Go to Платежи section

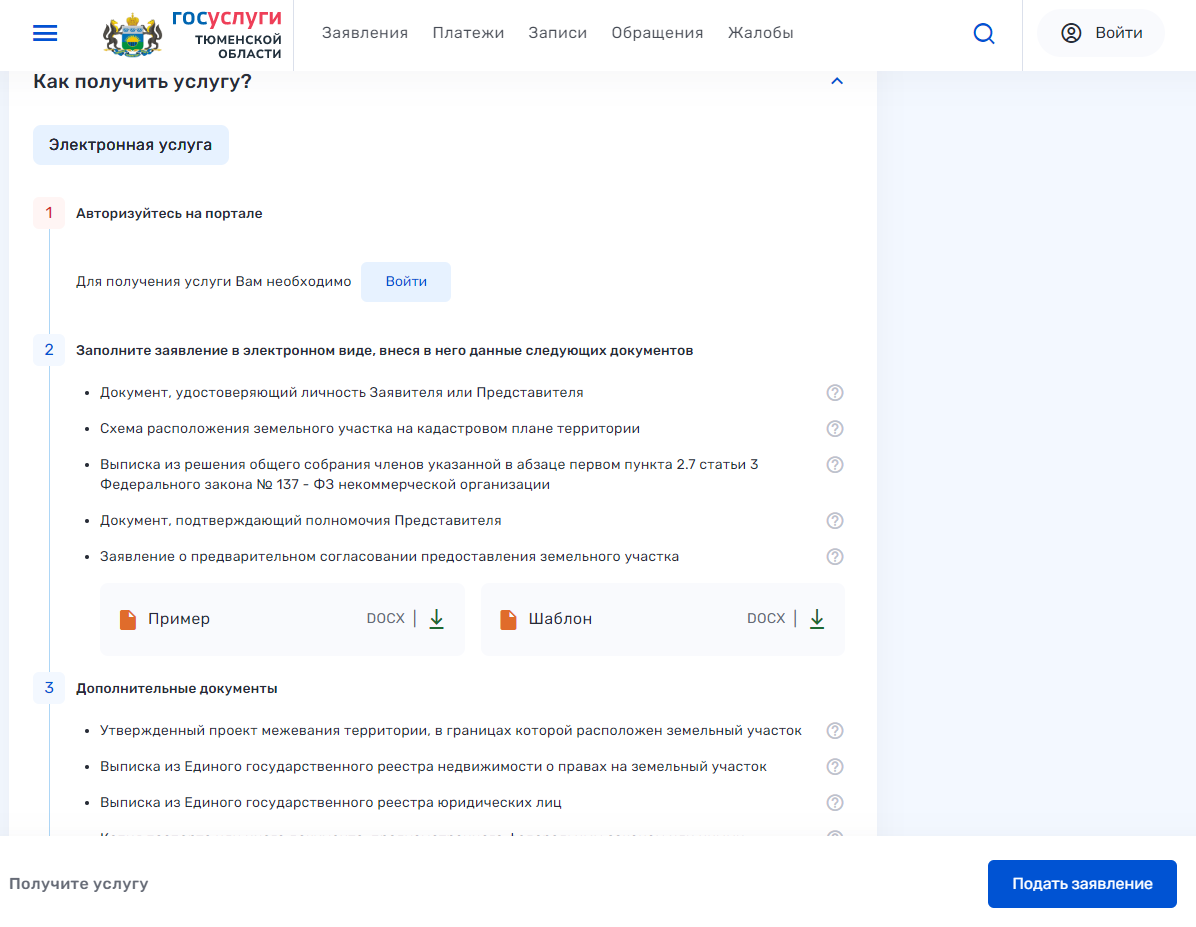(468, 33)
